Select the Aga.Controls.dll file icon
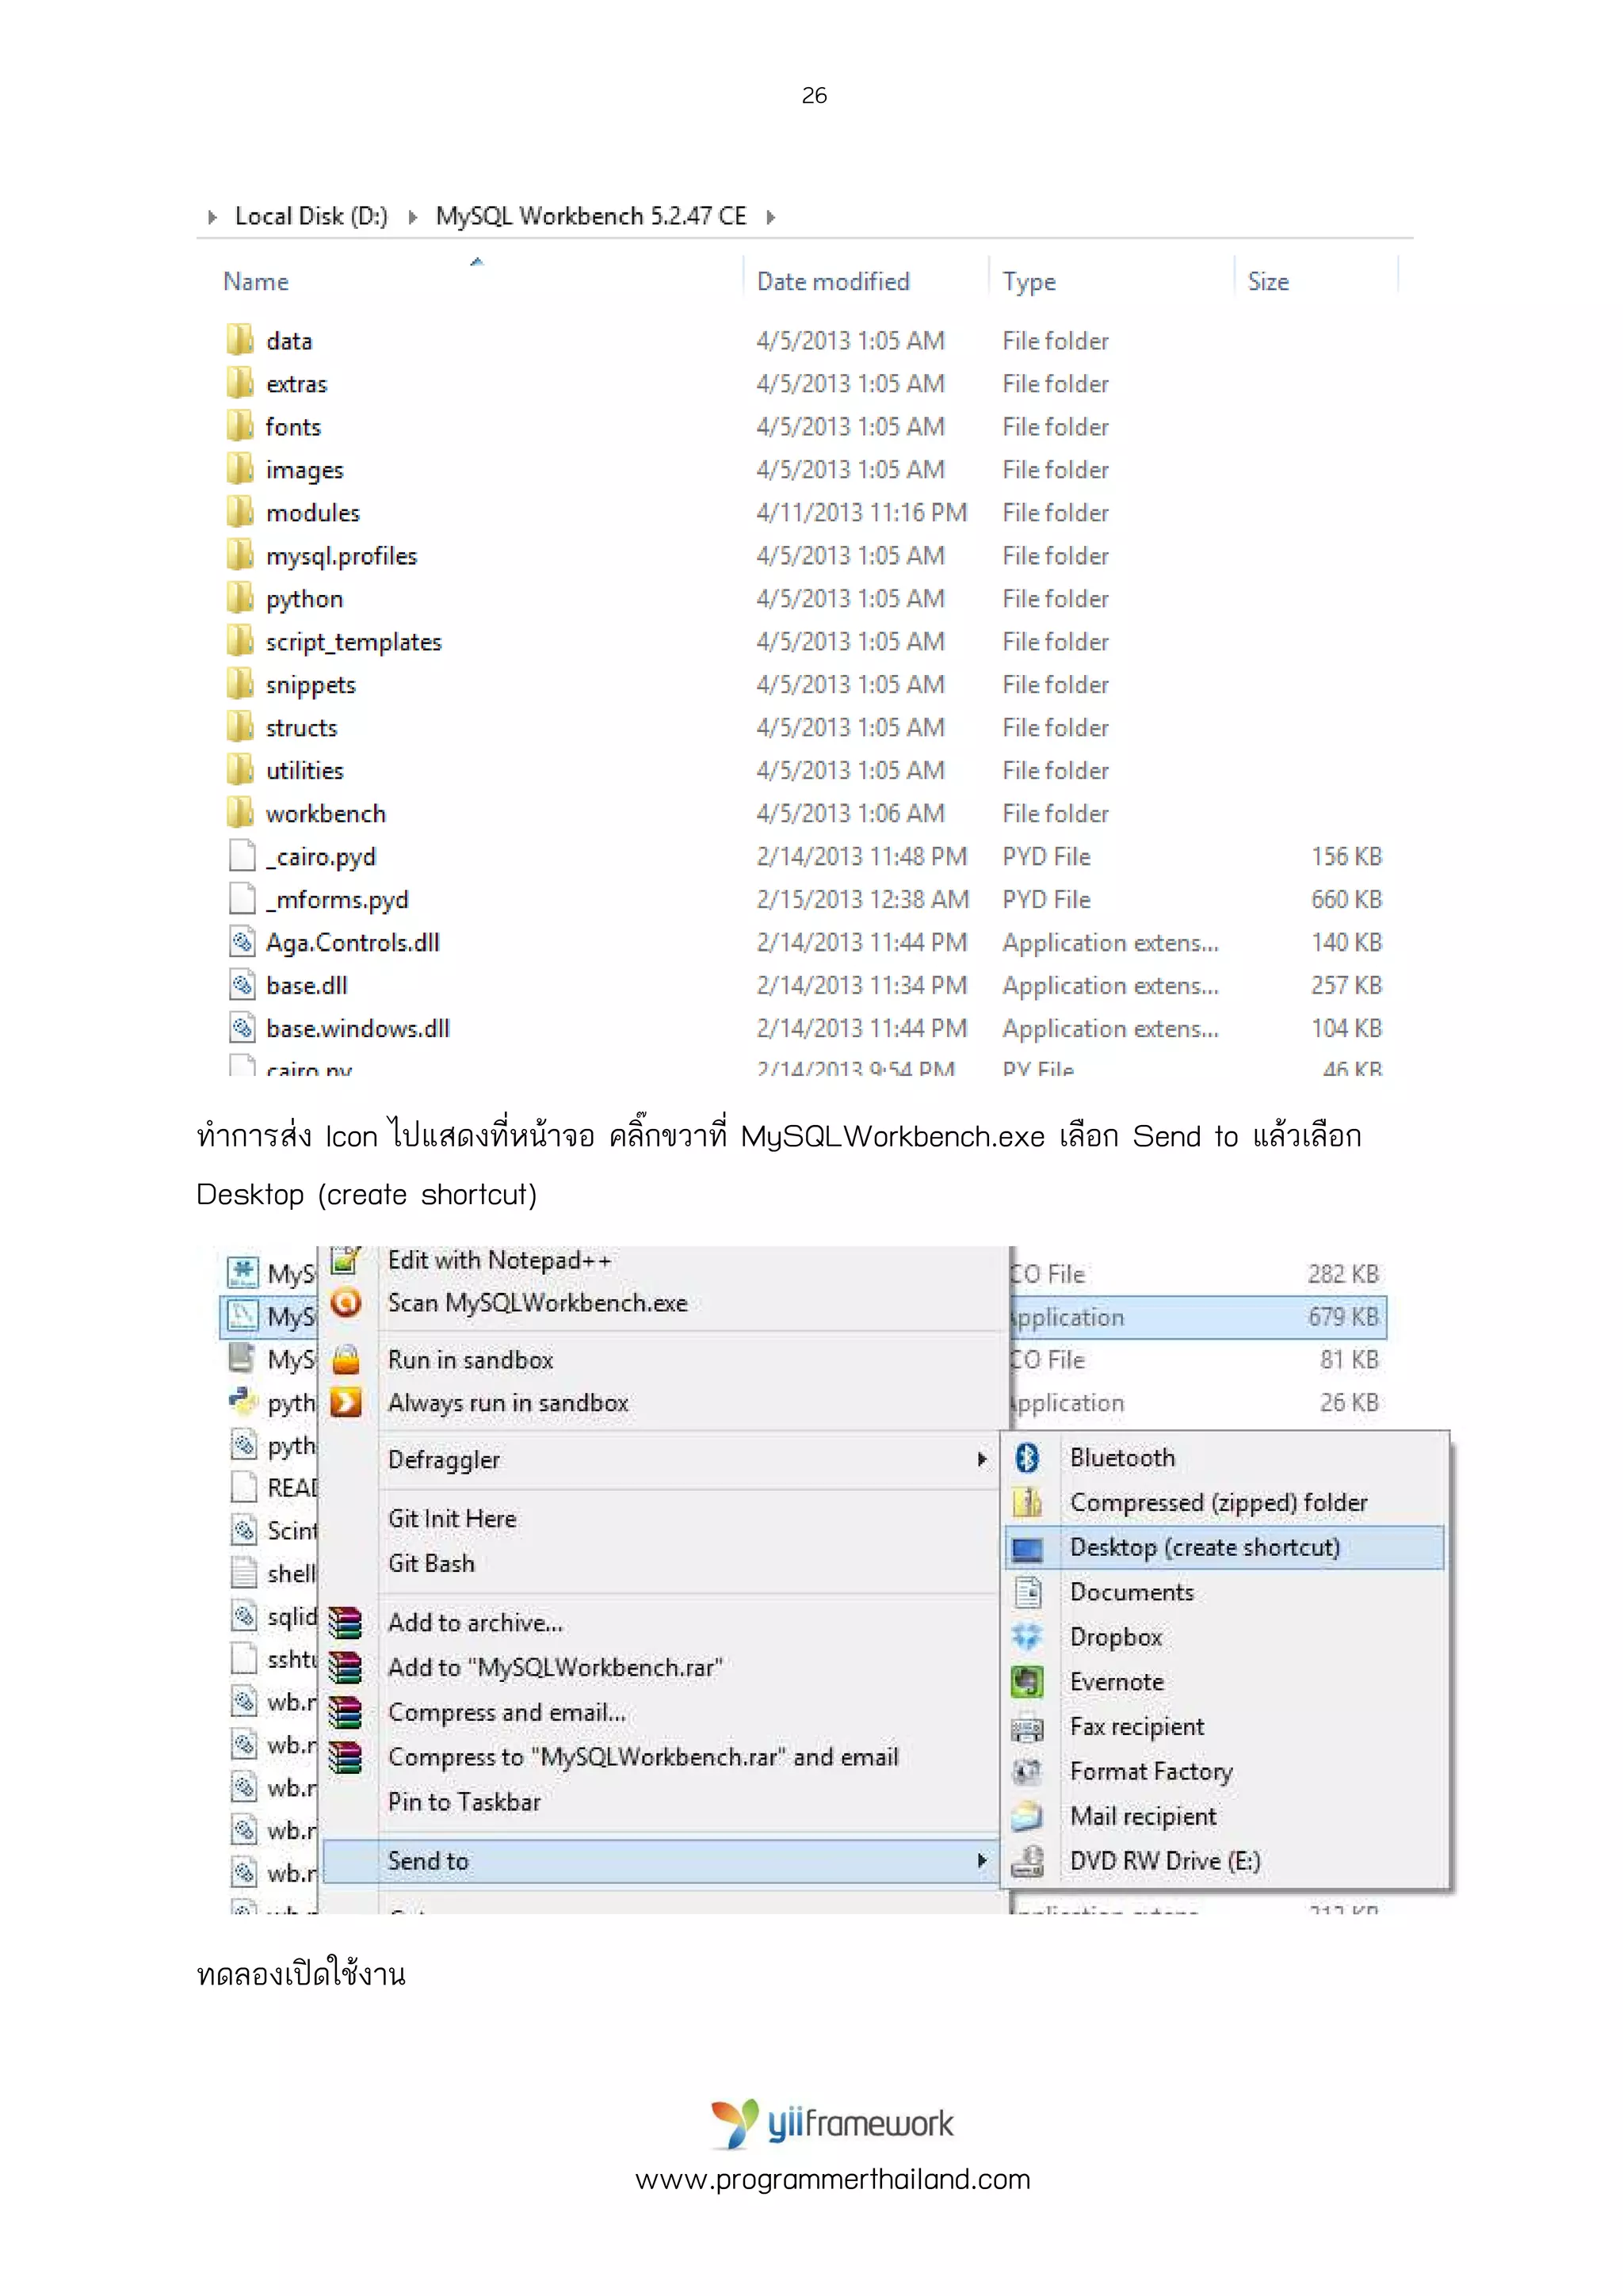 coord(242,942)
